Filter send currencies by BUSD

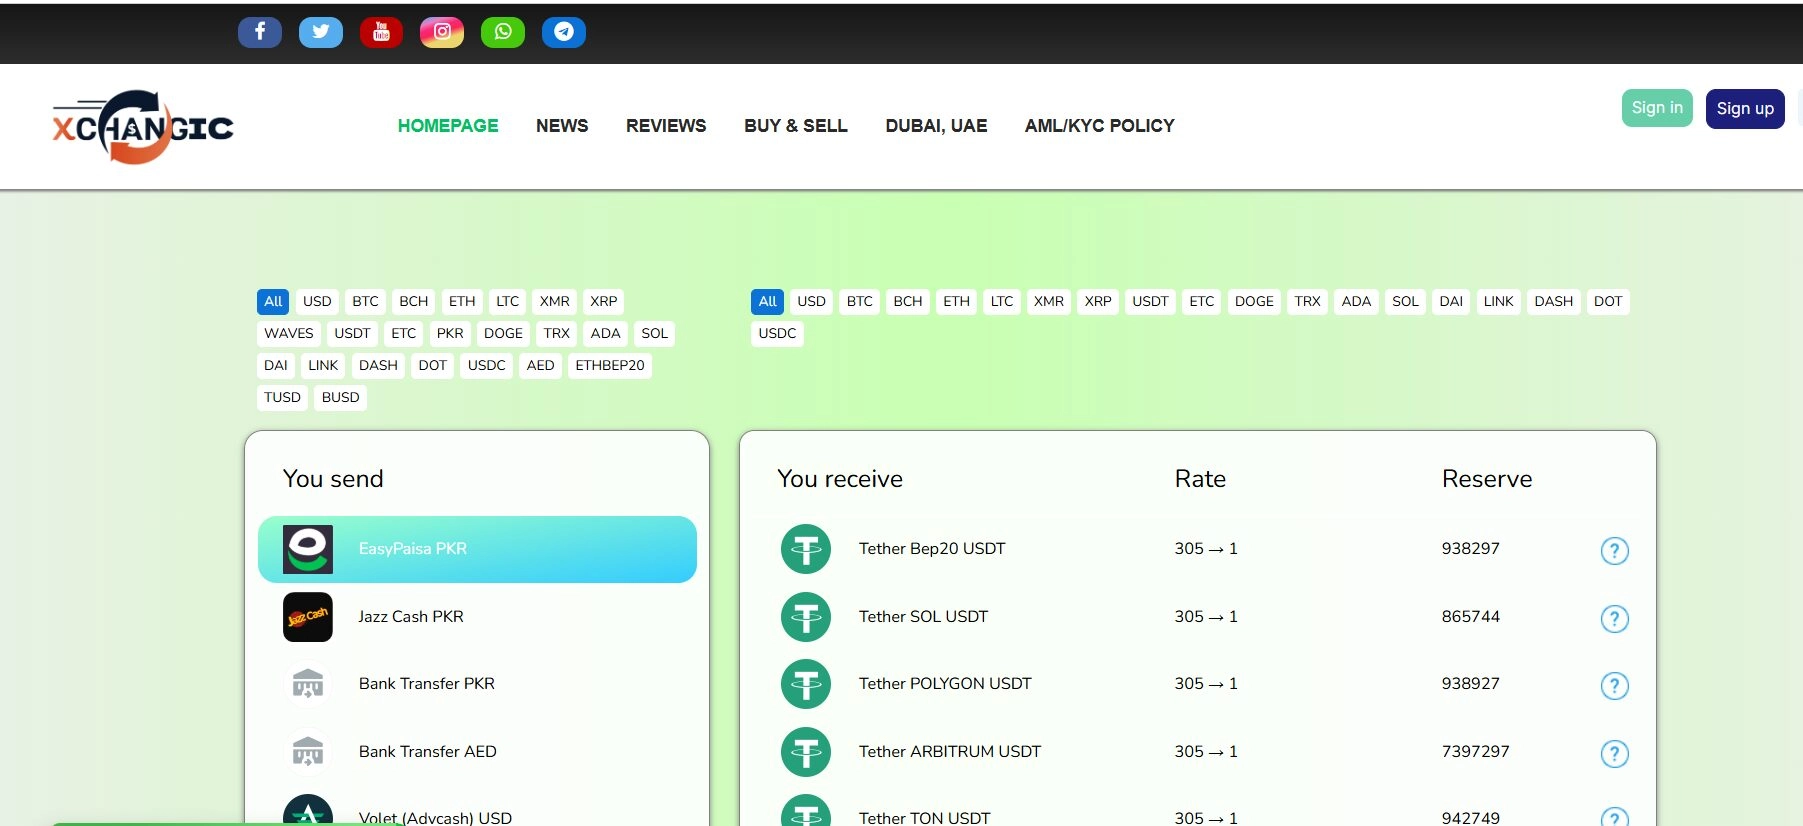pos(340,398)
